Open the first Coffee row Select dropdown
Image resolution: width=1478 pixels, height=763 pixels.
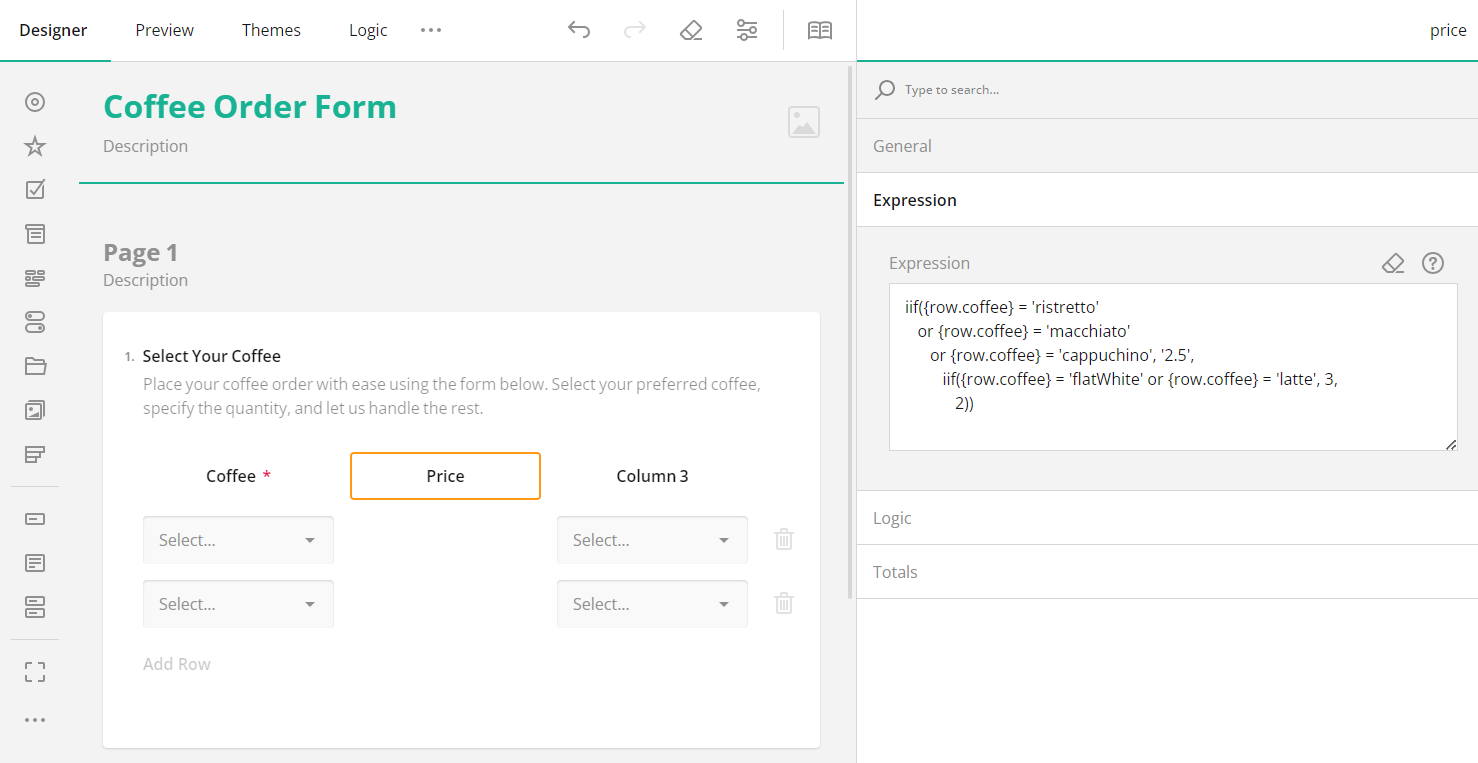(238, 539)
